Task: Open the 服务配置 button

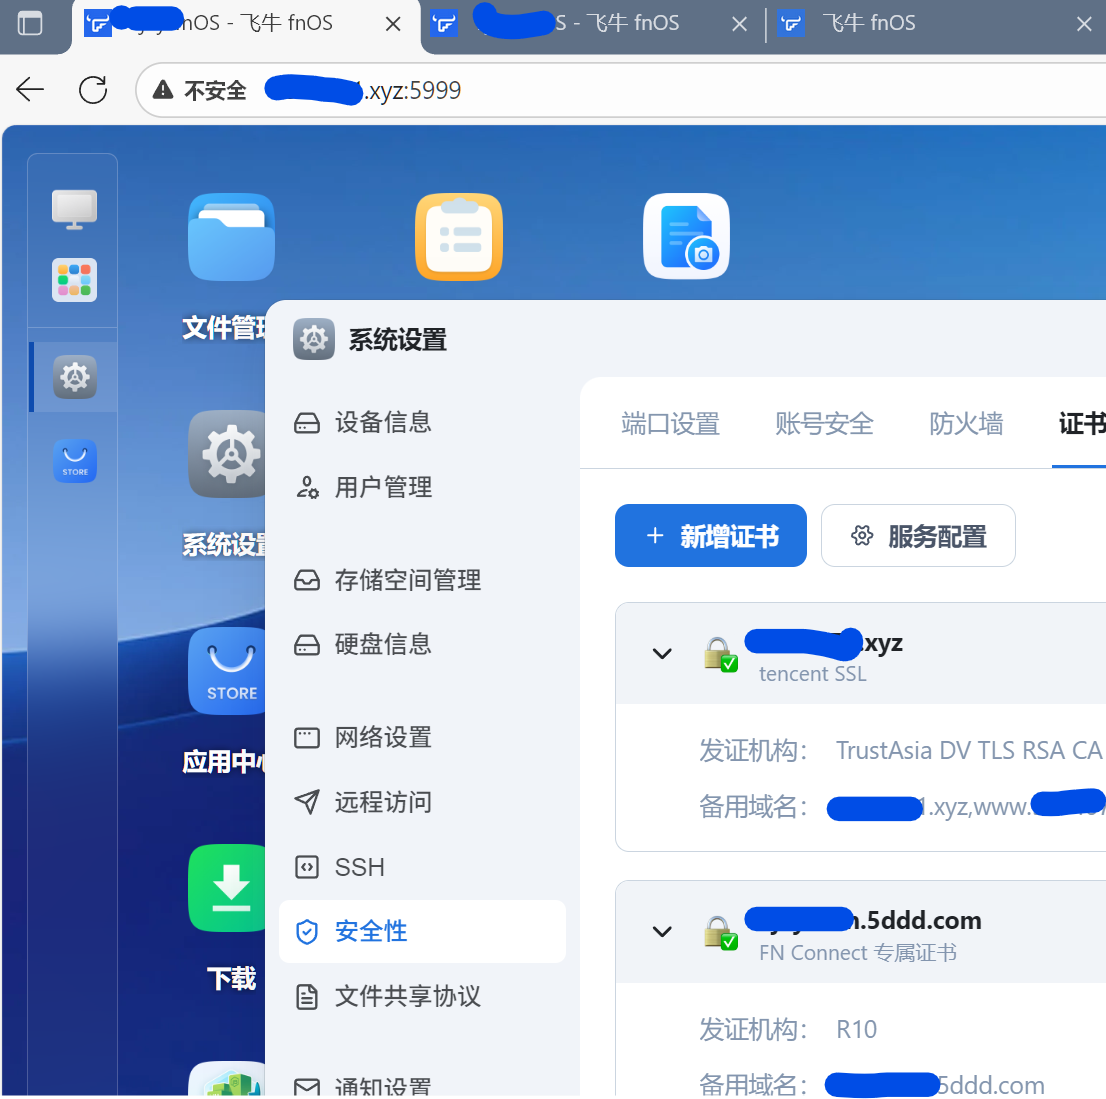Action: tap(918, 535)
